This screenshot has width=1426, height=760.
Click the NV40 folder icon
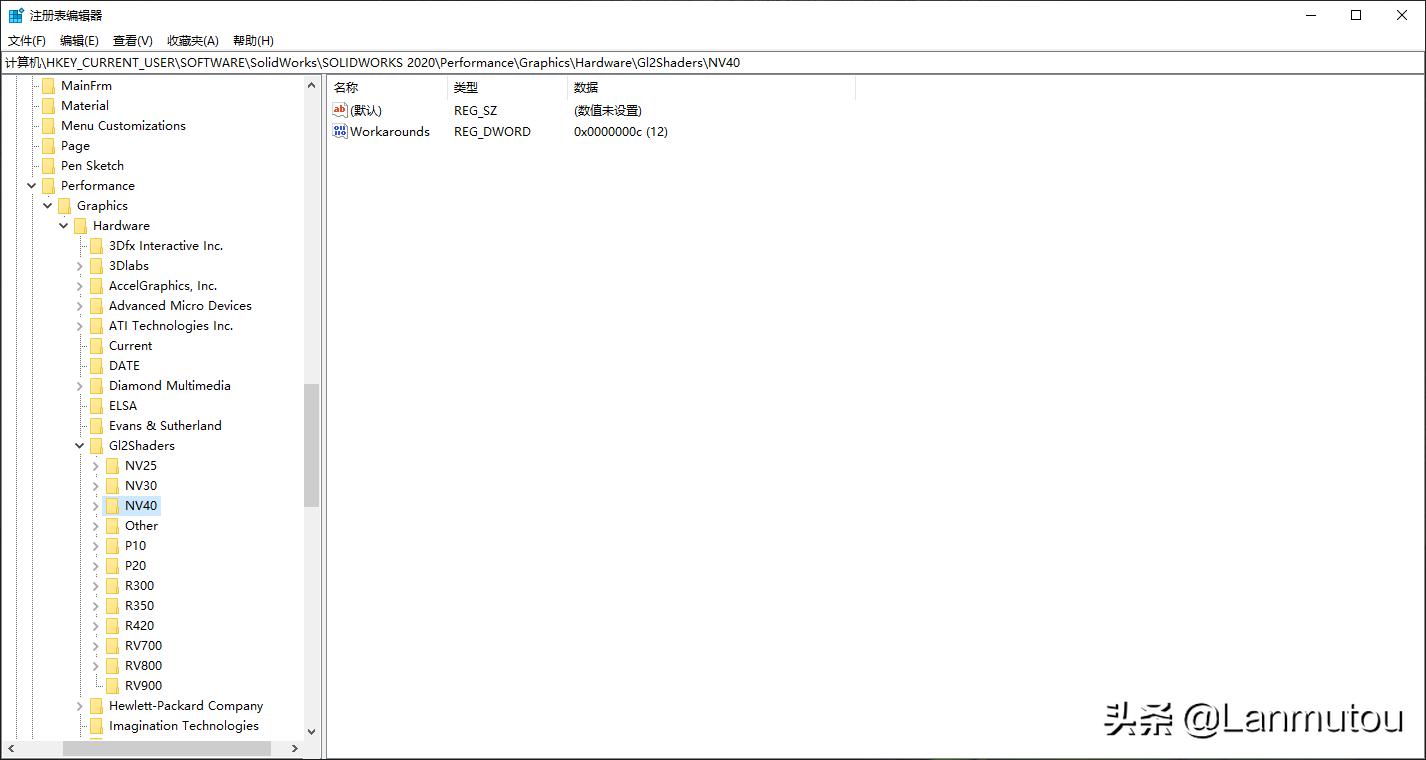click(112, 505)
